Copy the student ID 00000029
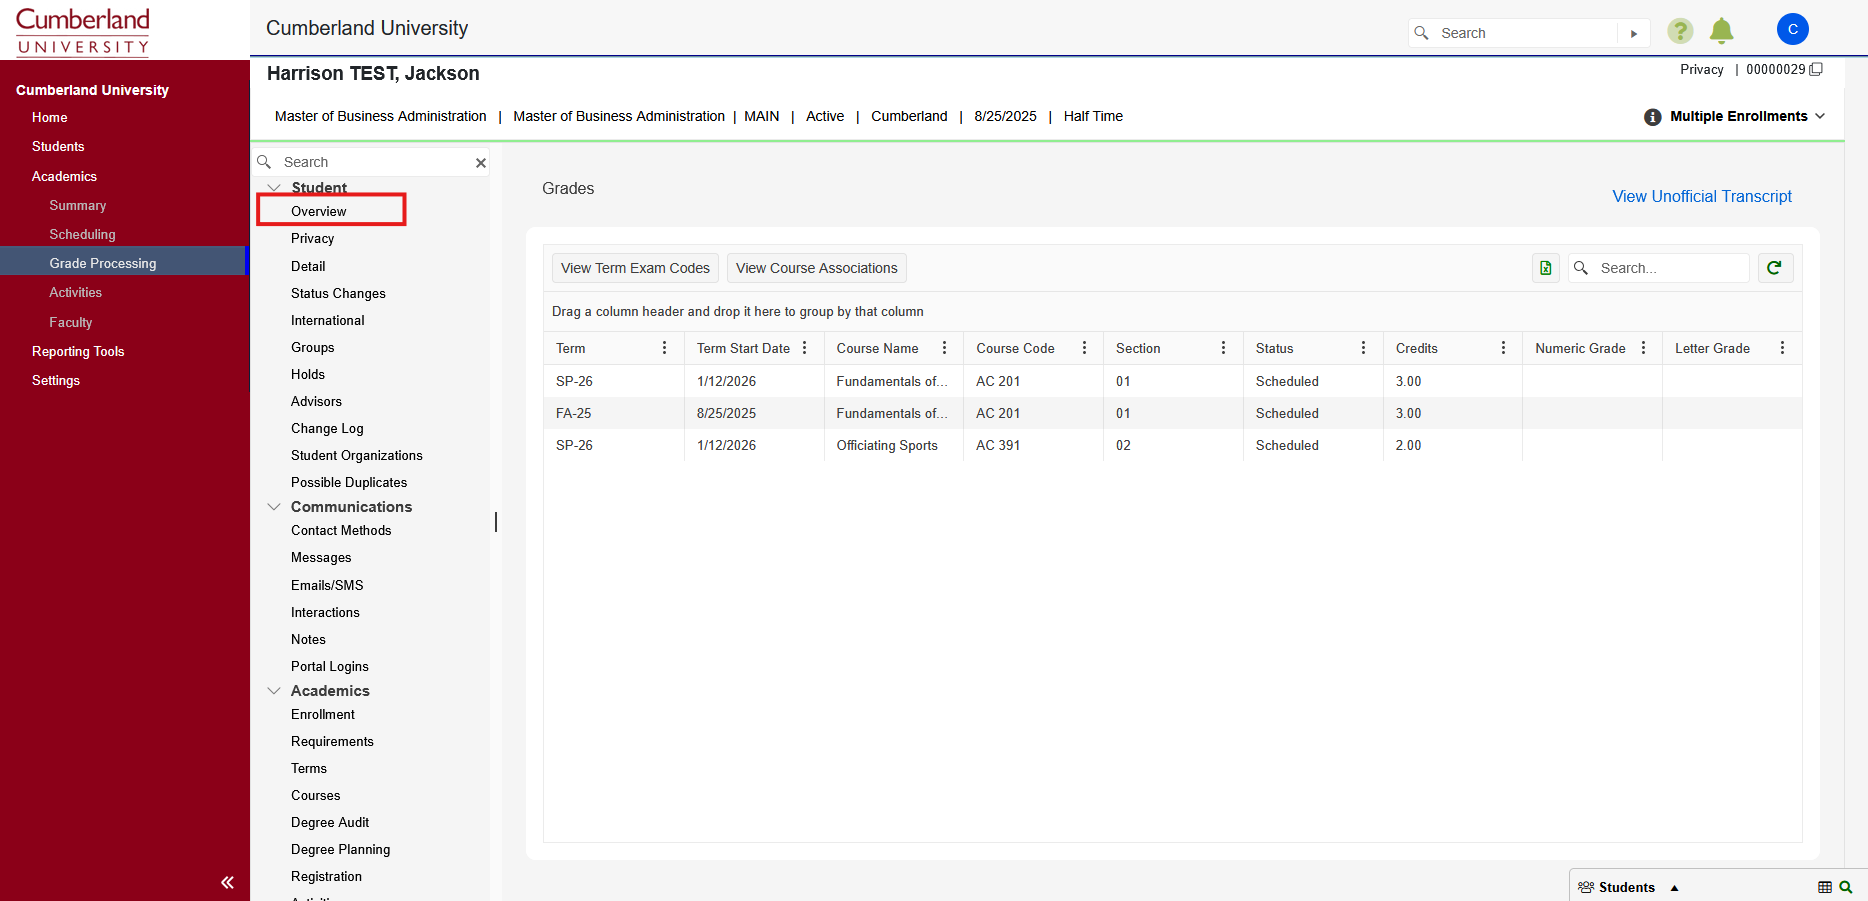The width and height of the screenshot is (1868, 901). click(x=1816, y=69)
